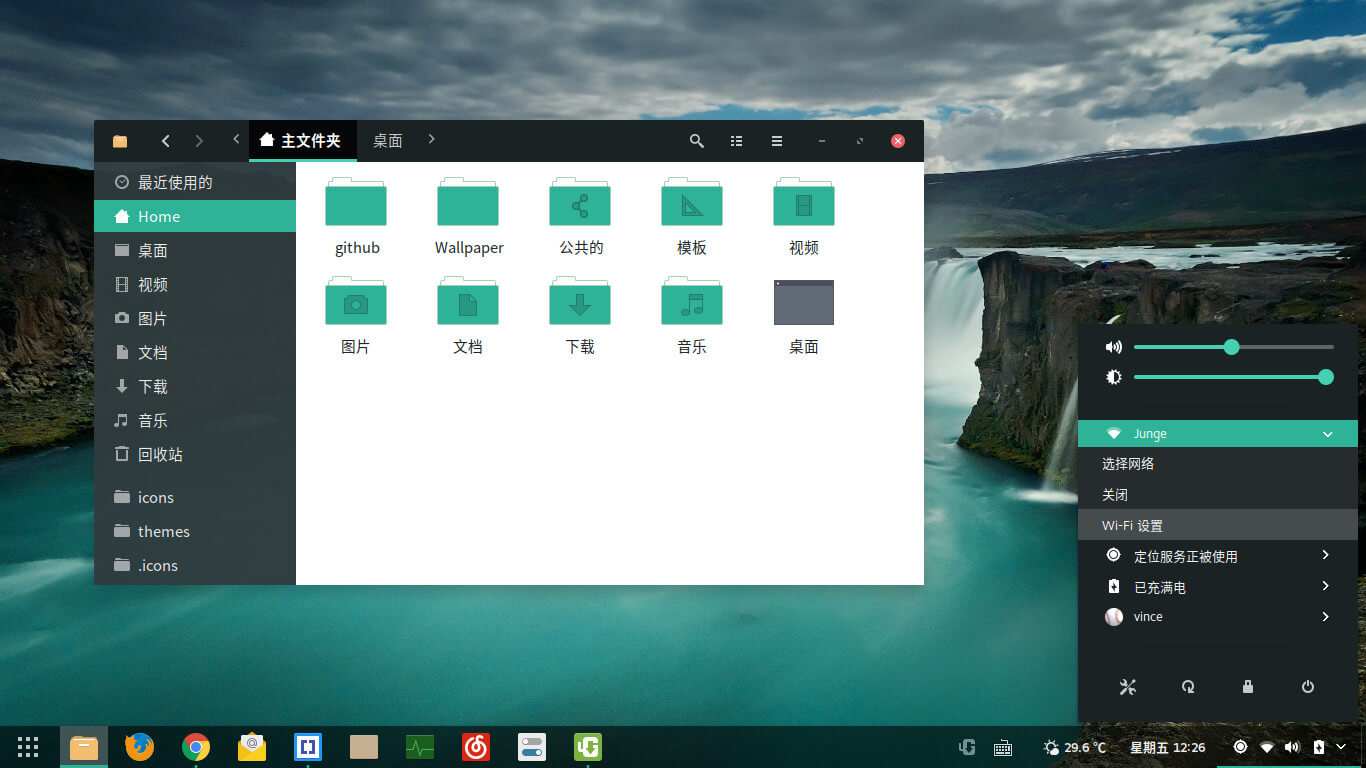Switch to list view using the grid icon
The height and width of the screenshot is (768, 1366).
tap(736, 141)
